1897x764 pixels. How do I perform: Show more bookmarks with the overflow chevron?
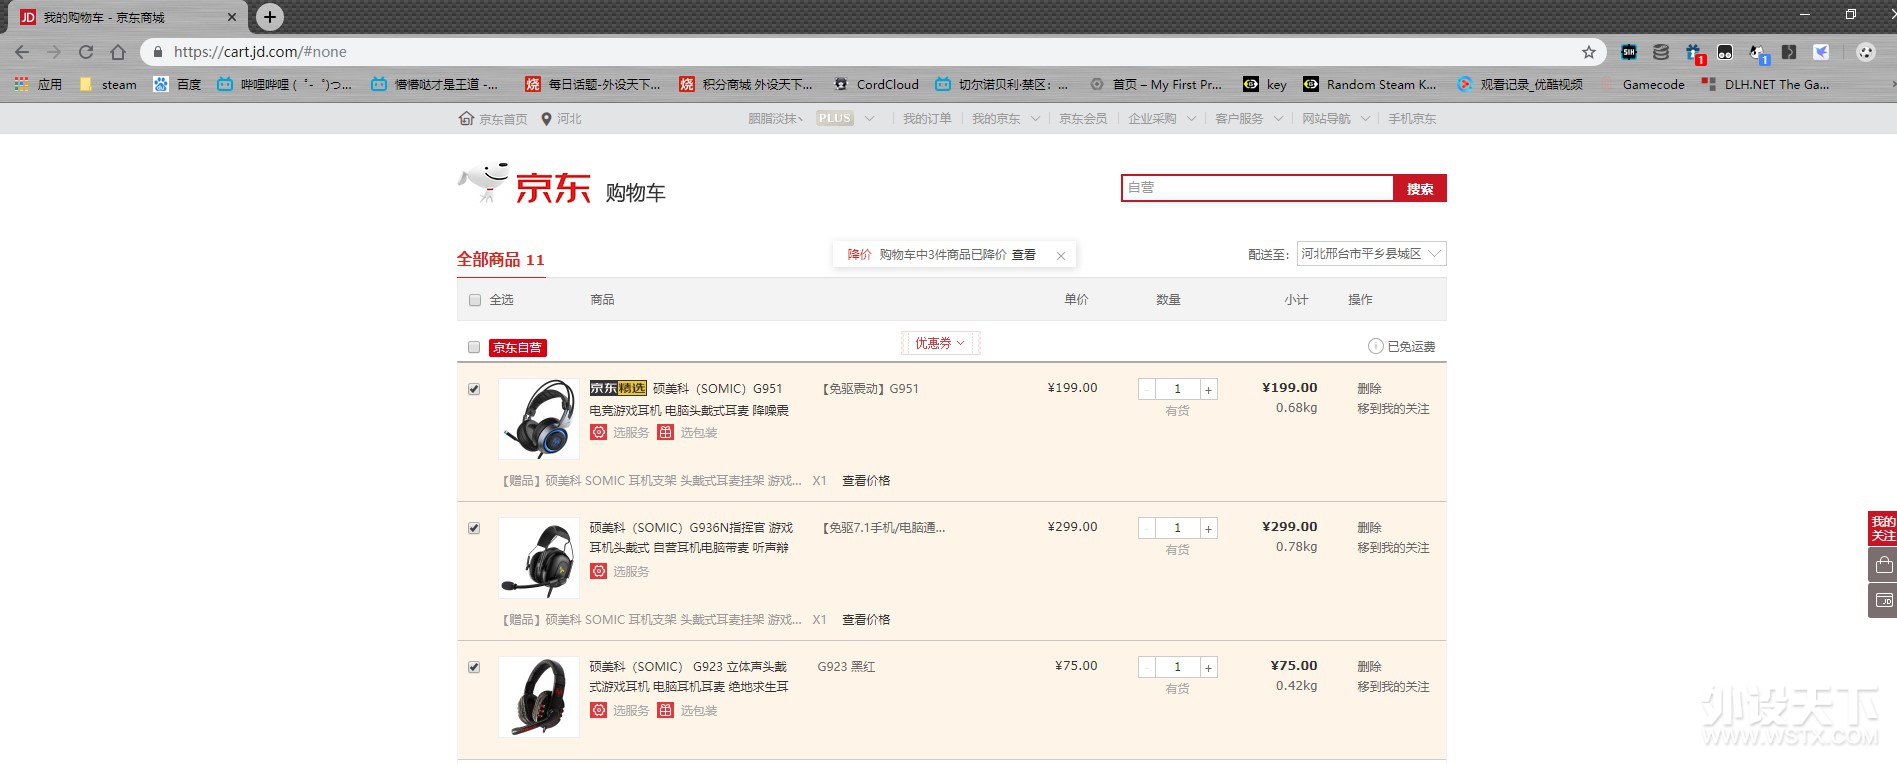(1891, 85)
